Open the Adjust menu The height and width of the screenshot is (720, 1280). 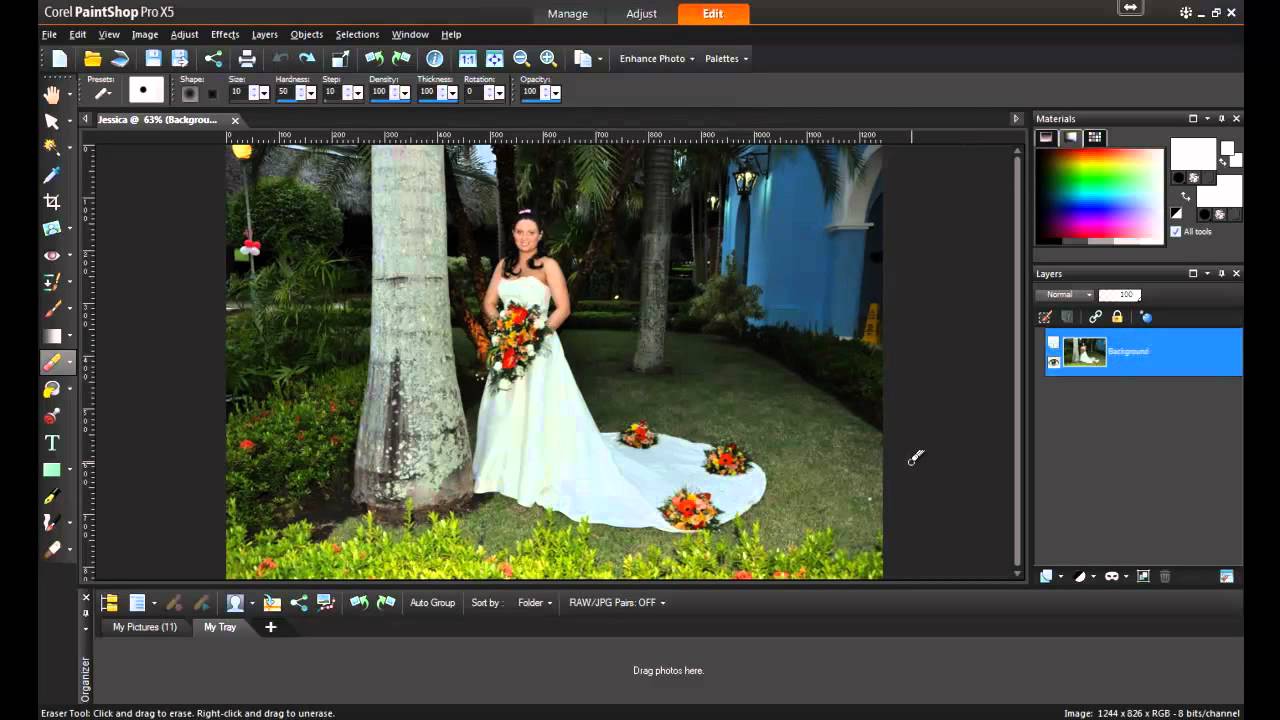point(184,34)
